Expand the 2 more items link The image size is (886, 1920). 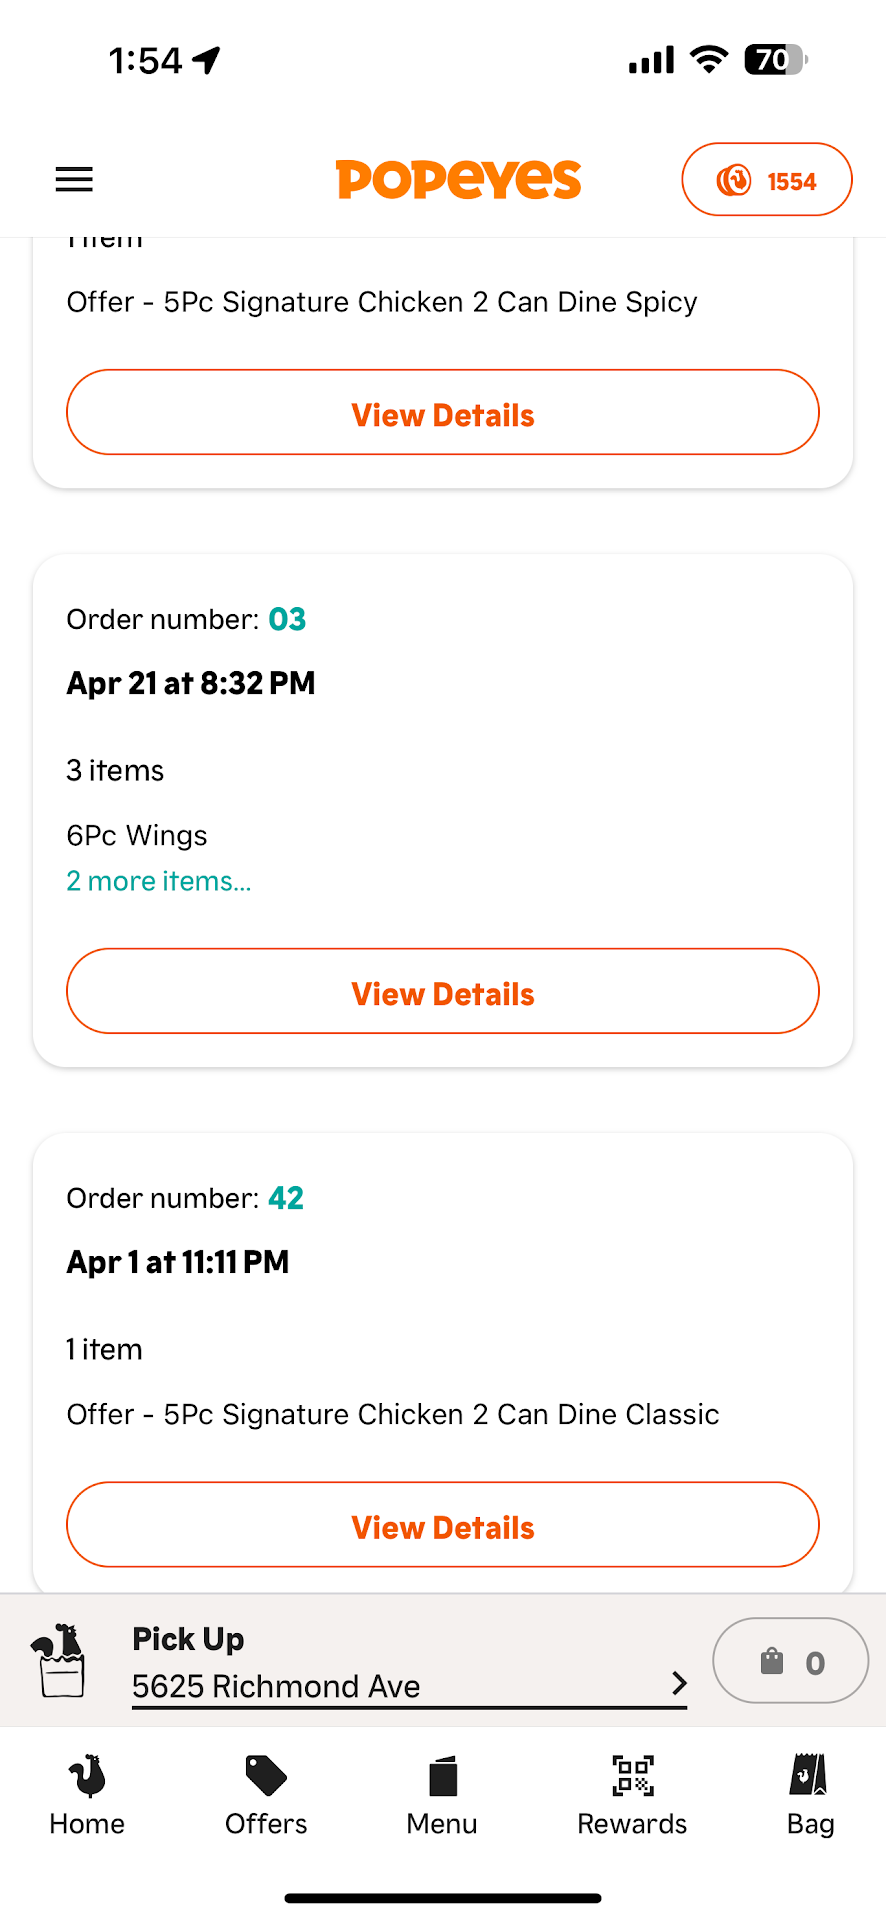[x=159, y=881]
